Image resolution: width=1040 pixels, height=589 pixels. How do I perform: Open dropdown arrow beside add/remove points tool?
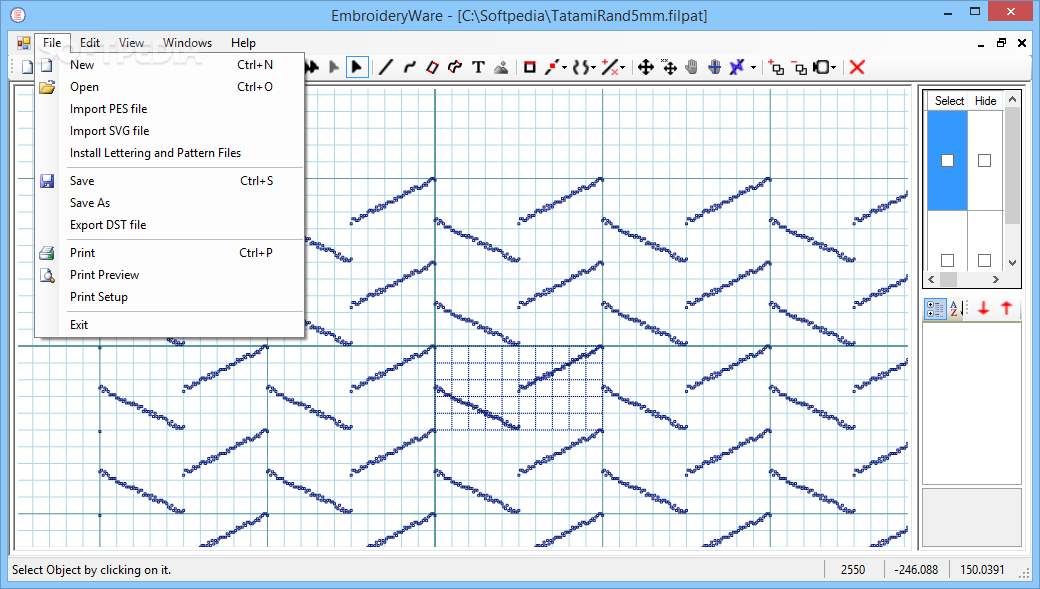click(x=622, y=67)
